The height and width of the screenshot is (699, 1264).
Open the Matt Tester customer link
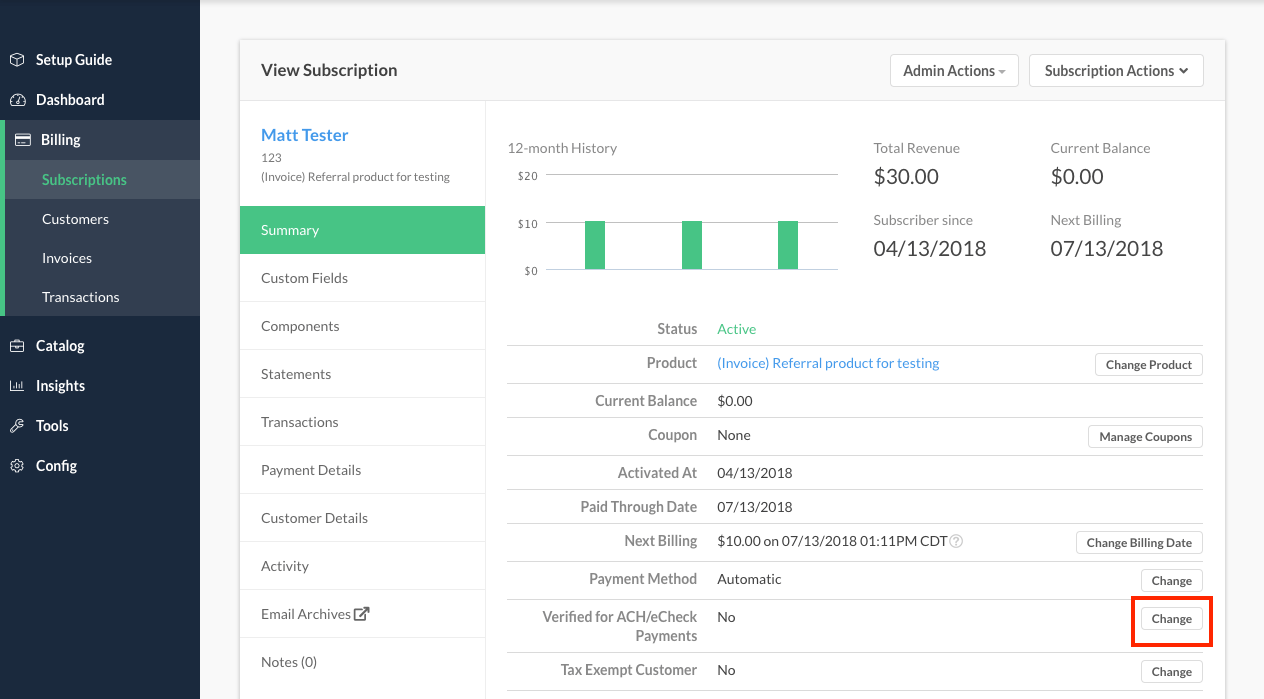305,135
